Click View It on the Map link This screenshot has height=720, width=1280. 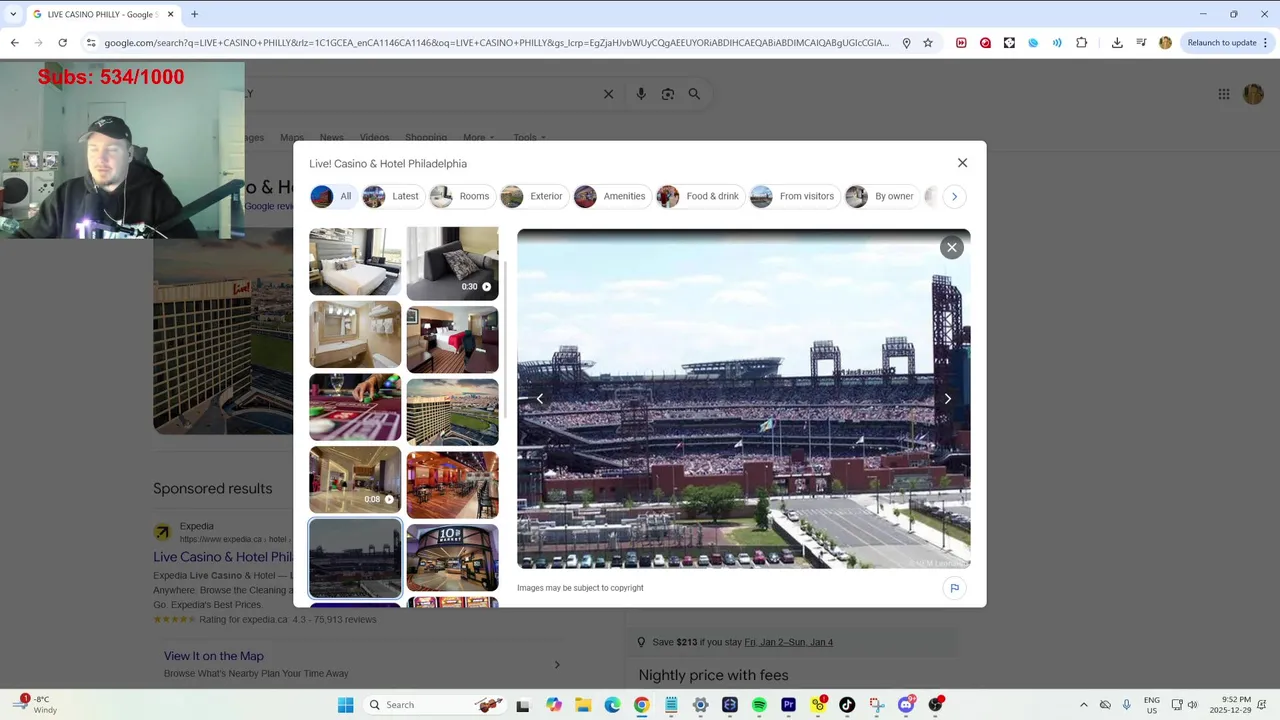pos(214,656)
